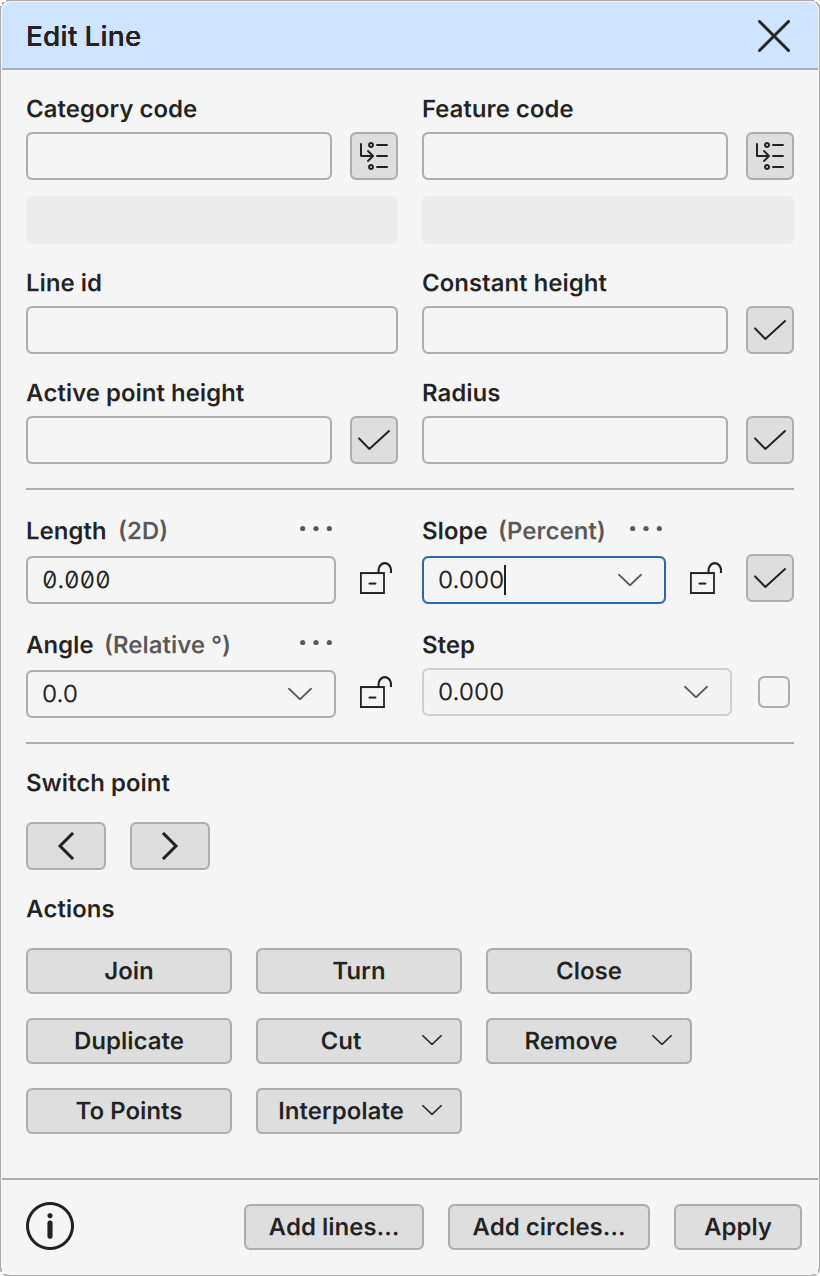The image size is (820, 1276).
Task: Expand the Slope value dropdown
Action: pyautogui.click(x=630, y=580)
